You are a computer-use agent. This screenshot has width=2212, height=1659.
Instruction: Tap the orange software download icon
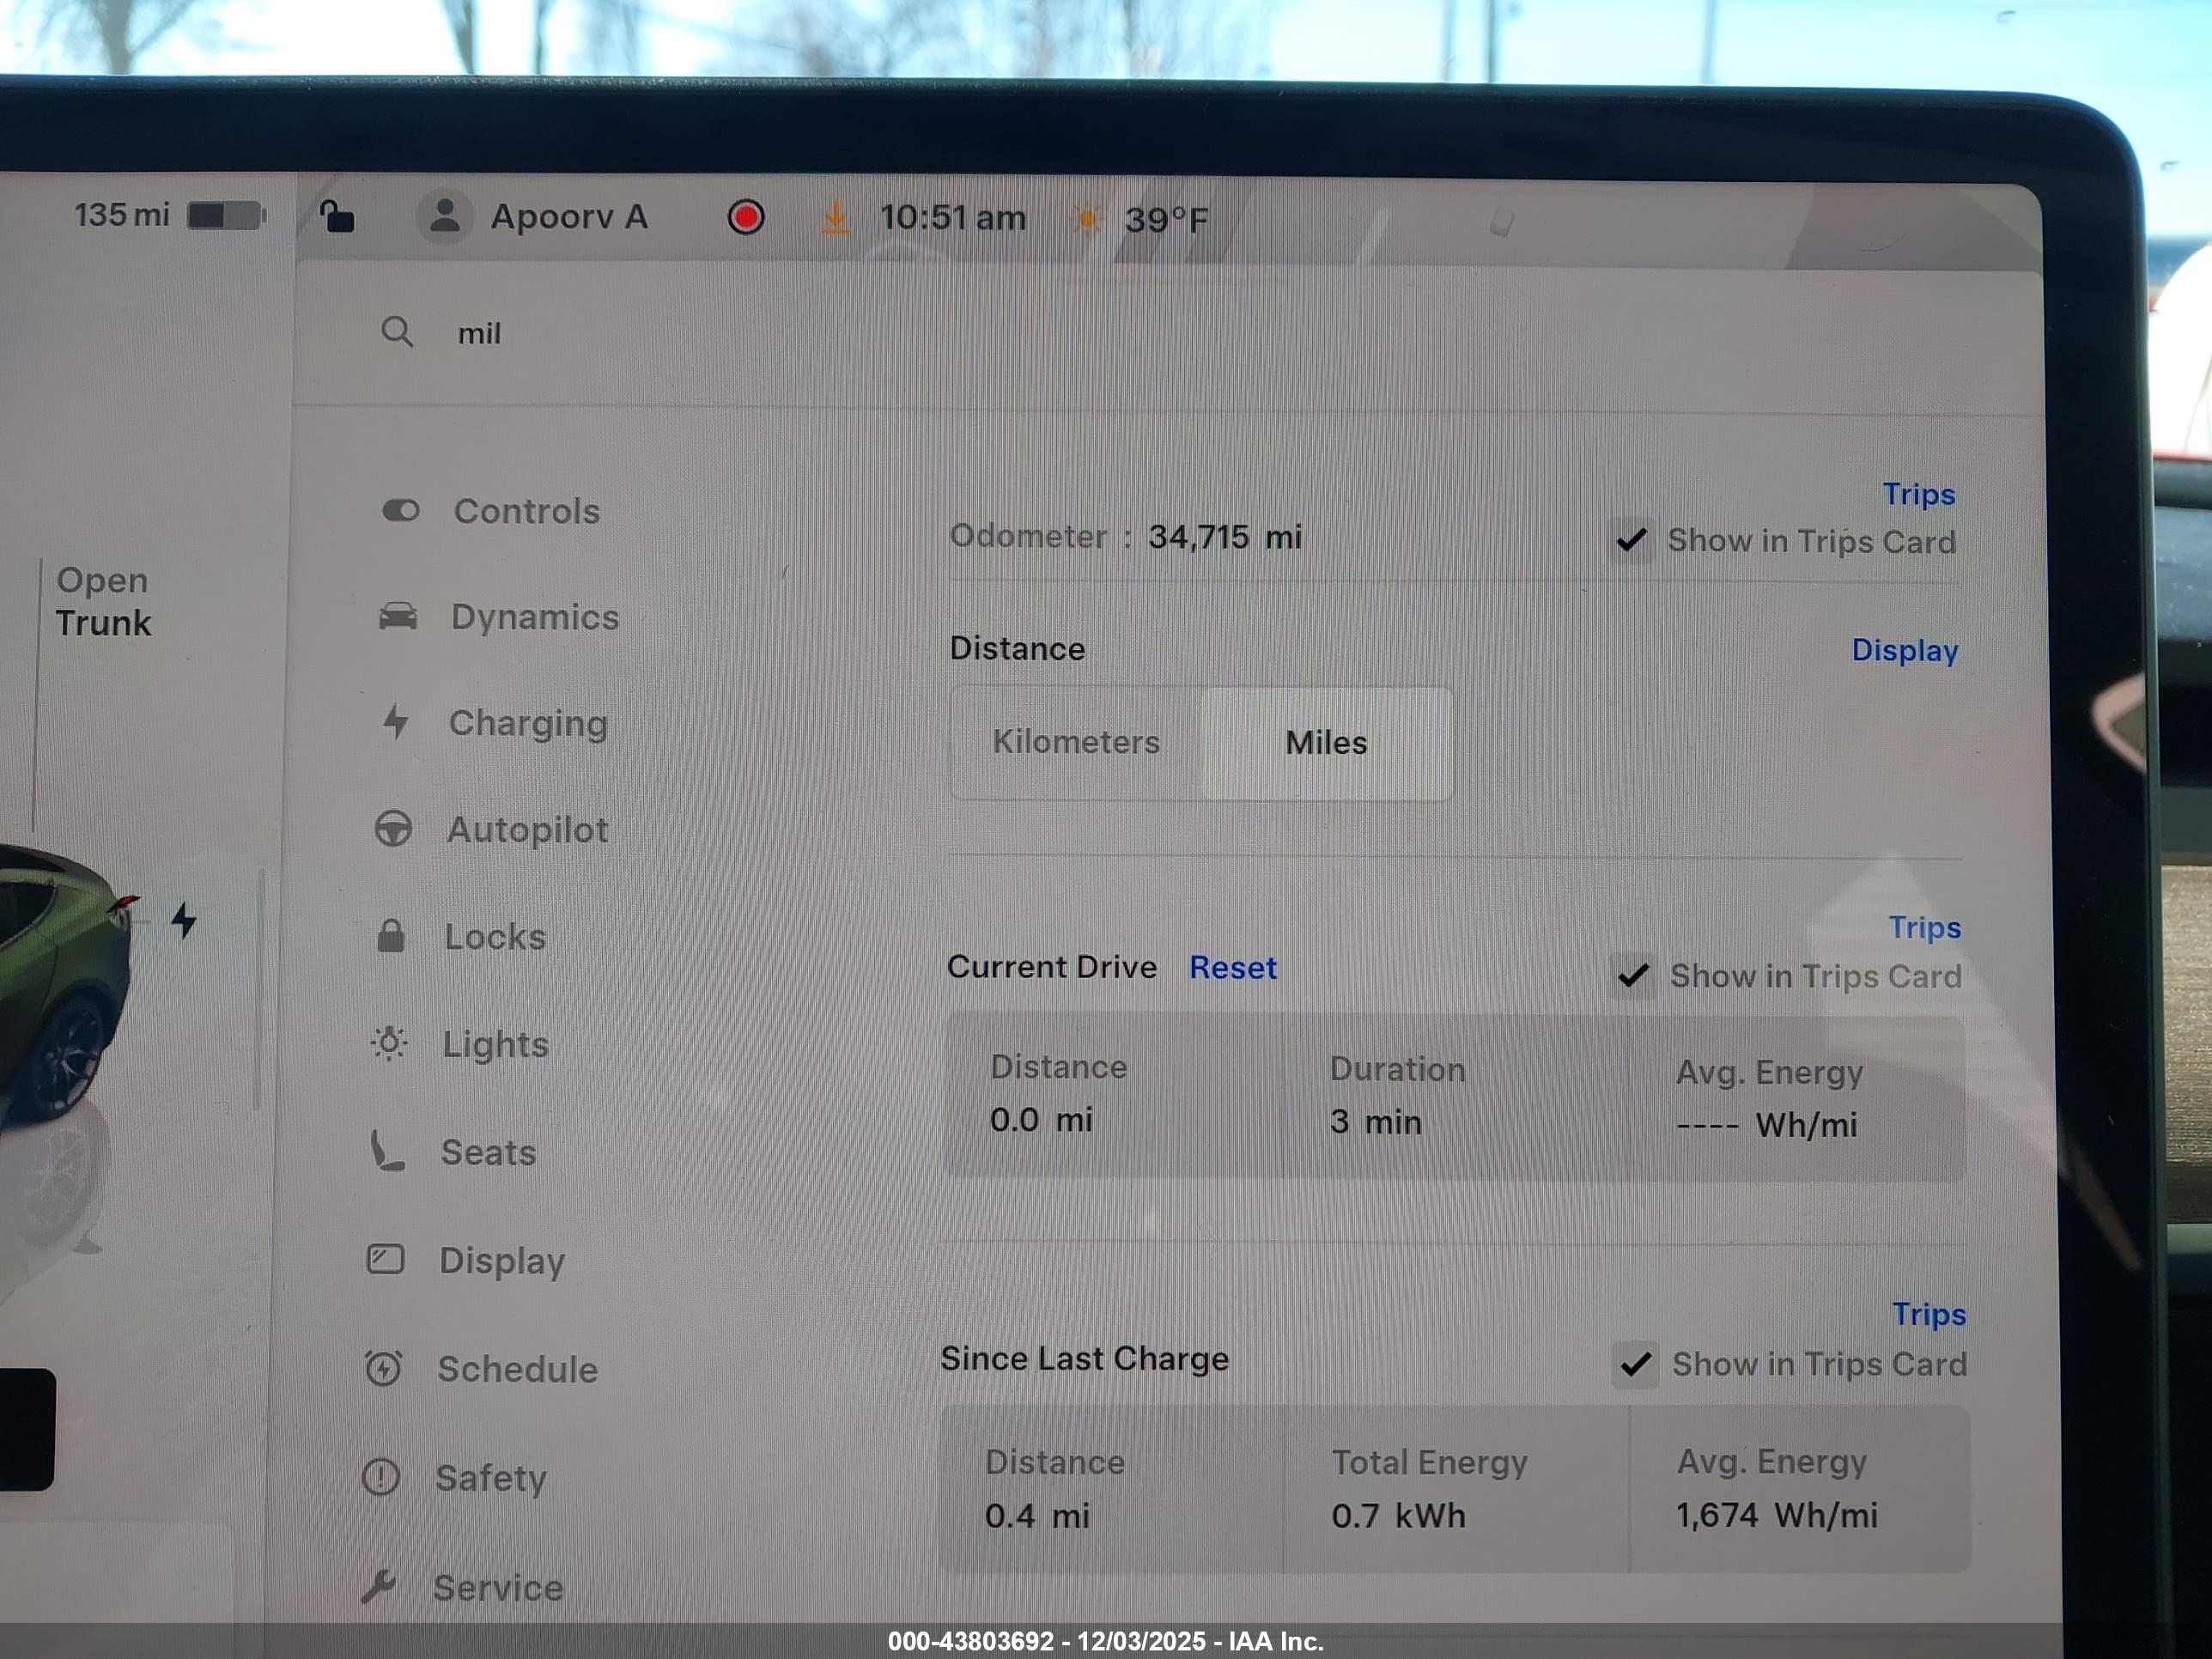[x=836, y=217]
